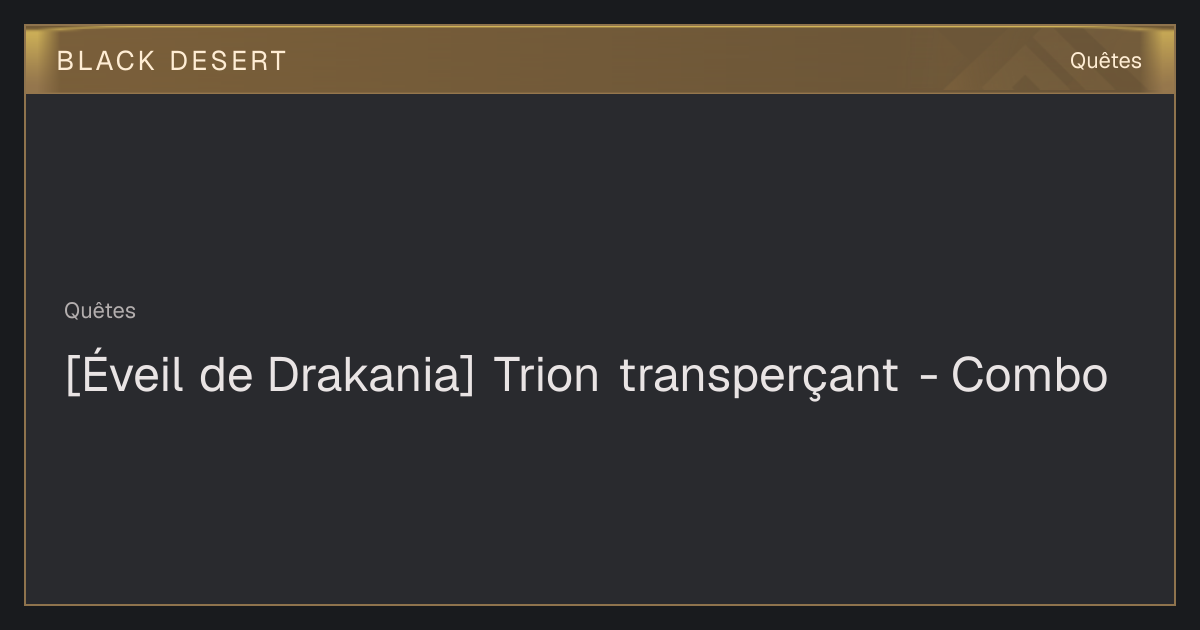The width and height of the screenshot is (1200, 630).
Task: Open the Quêtes link in header
Action: point(1105,61)
